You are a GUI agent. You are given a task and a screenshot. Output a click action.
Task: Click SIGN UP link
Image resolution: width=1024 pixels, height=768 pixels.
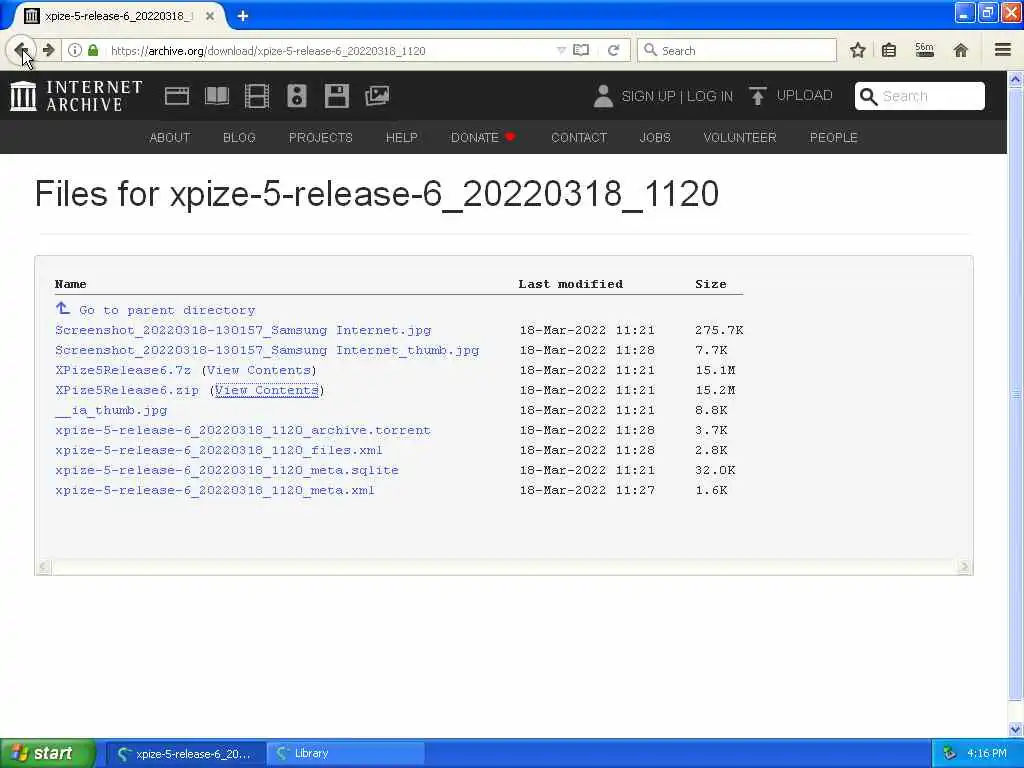click(x=648, y=96)
